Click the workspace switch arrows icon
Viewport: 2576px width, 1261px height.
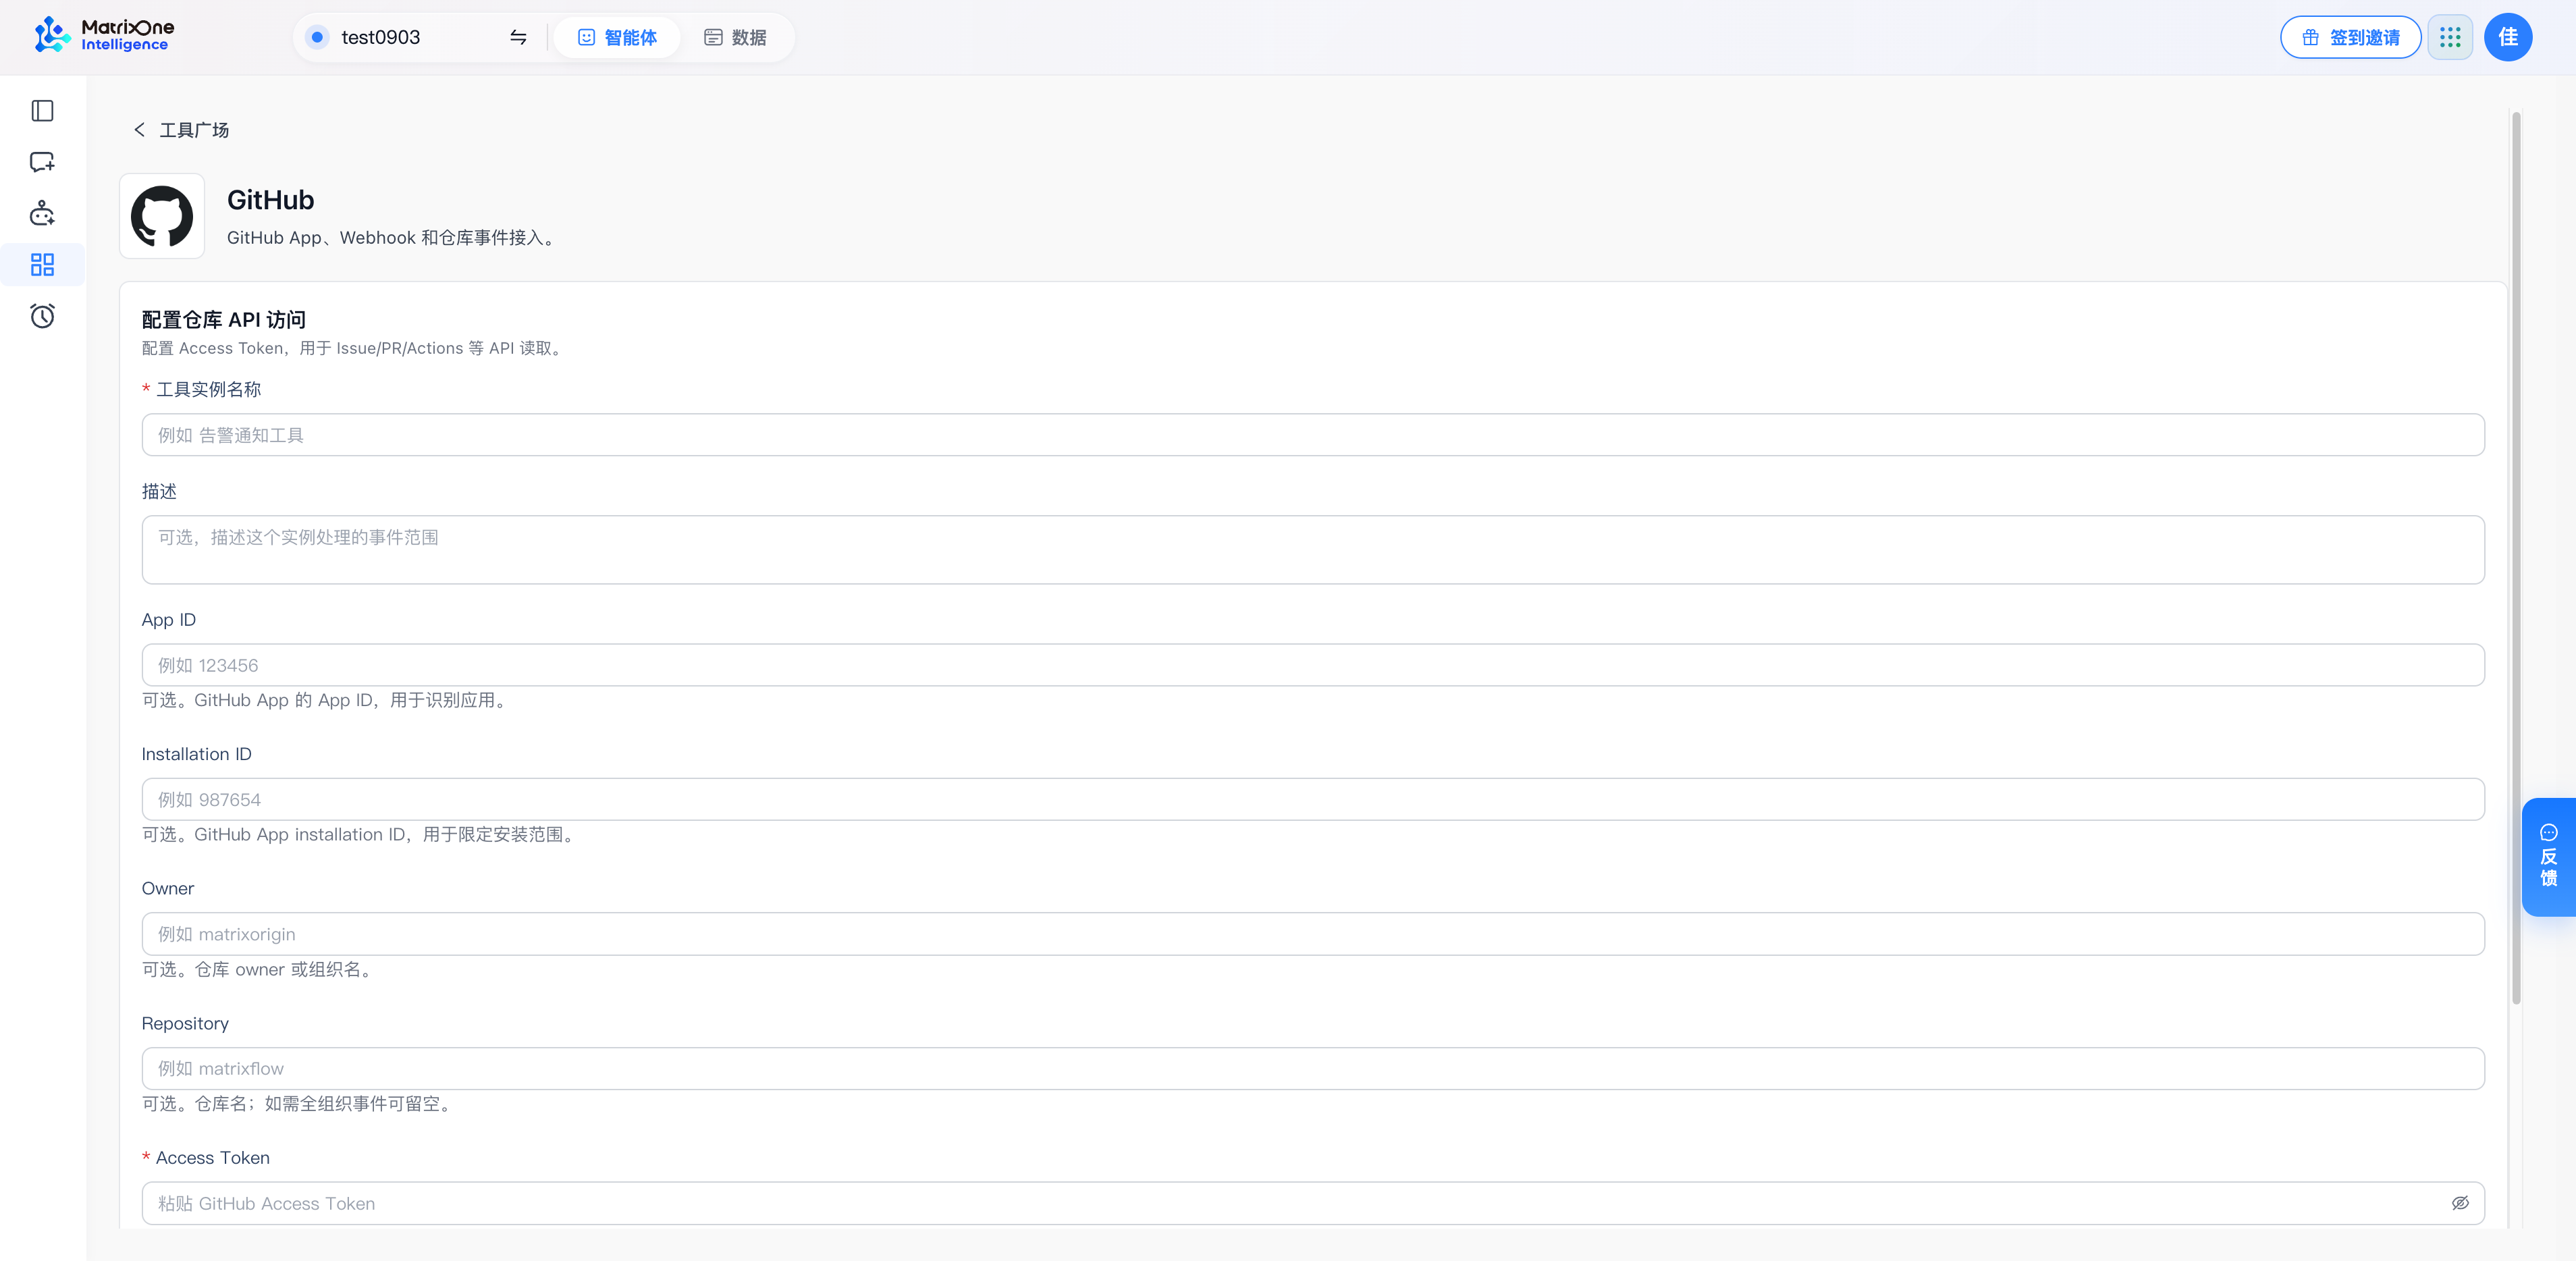coord(518,37)
